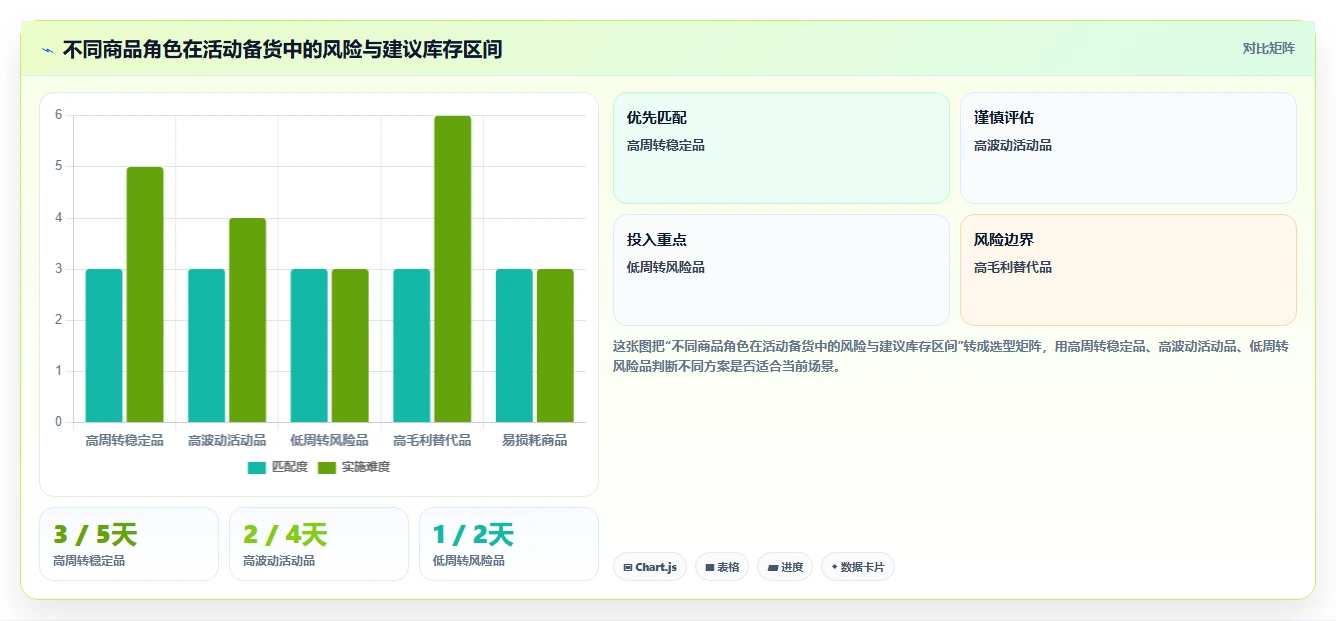This screenshot has width=1336, height=621.
Task: Click the main title 不同商品角色在活动备货中的风险与建议库存区间
Action: [282, 49]
